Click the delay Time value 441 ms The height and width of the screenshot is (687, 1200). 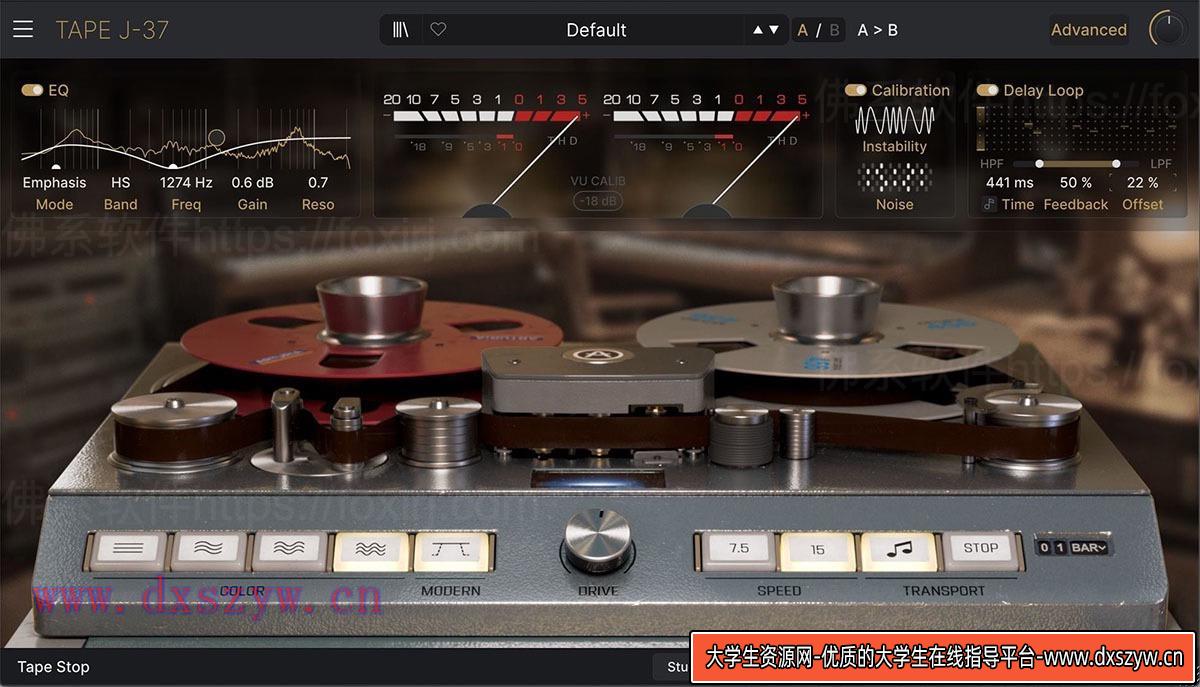[1010, 183]
